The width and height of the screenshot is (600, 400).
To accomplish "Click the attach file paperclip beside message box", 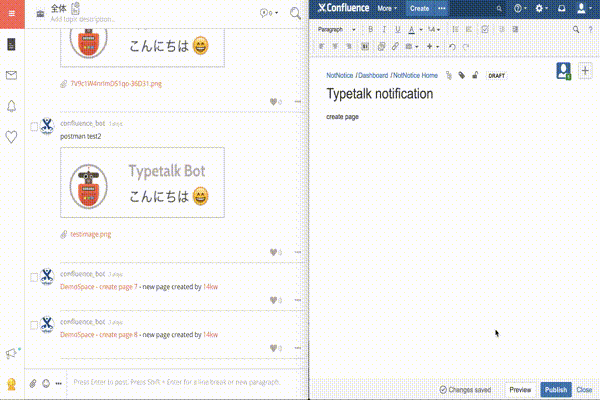I will (33, 383).
